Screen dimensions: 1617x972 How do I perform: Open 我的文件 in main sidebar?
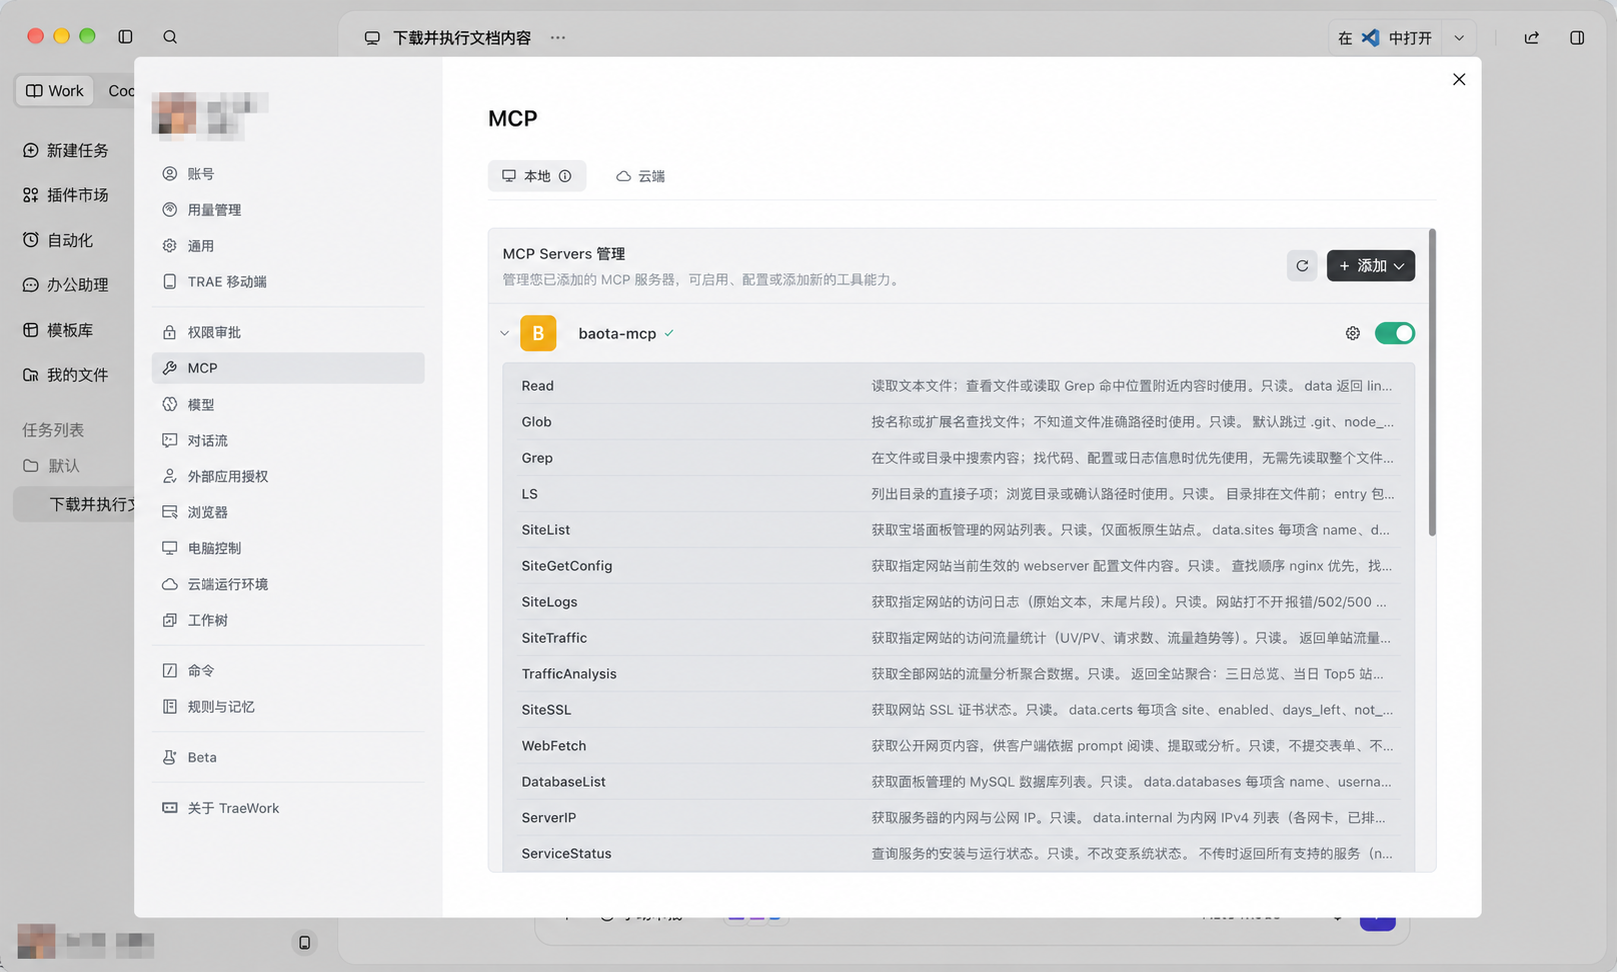tap(66, 375)
